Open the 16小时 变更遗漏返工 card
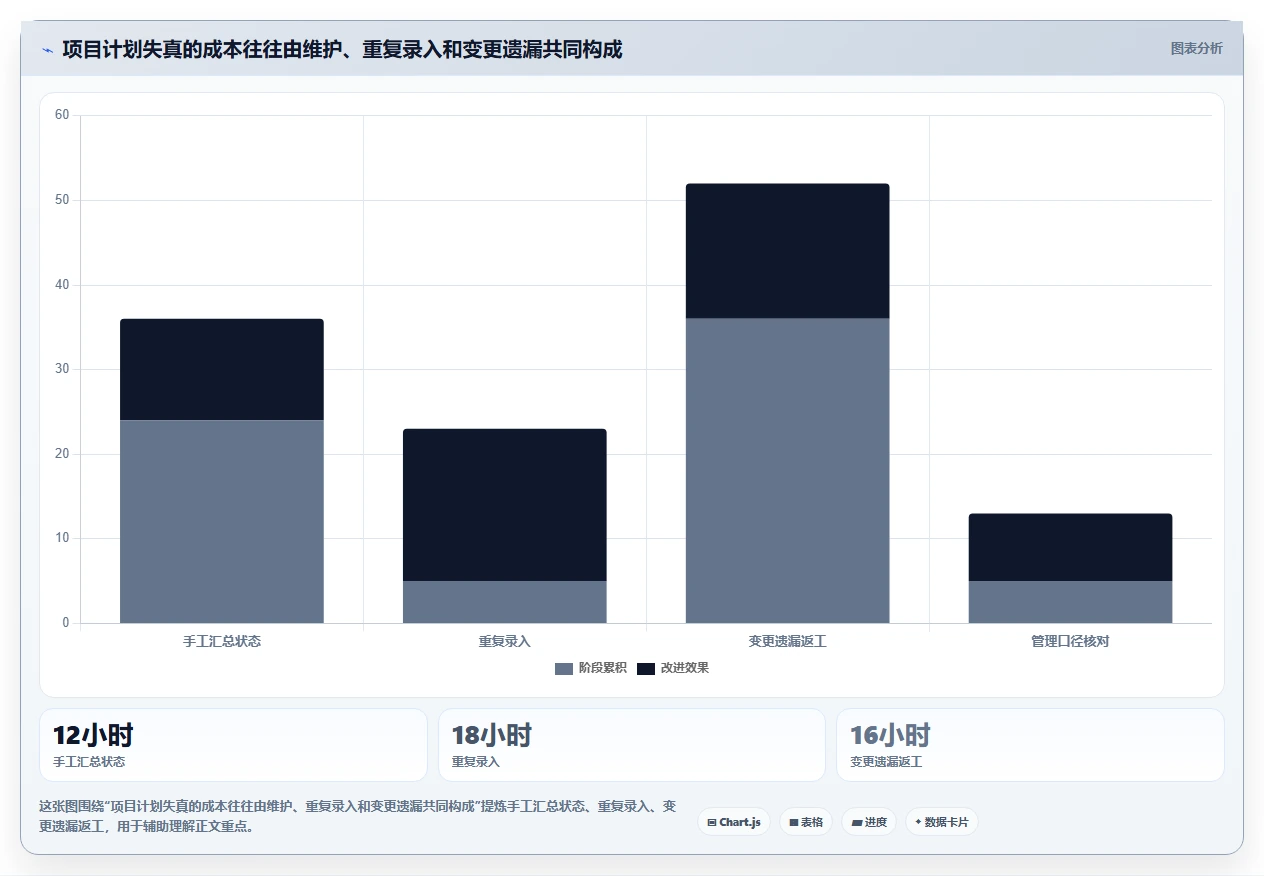 coord(1030,745)
